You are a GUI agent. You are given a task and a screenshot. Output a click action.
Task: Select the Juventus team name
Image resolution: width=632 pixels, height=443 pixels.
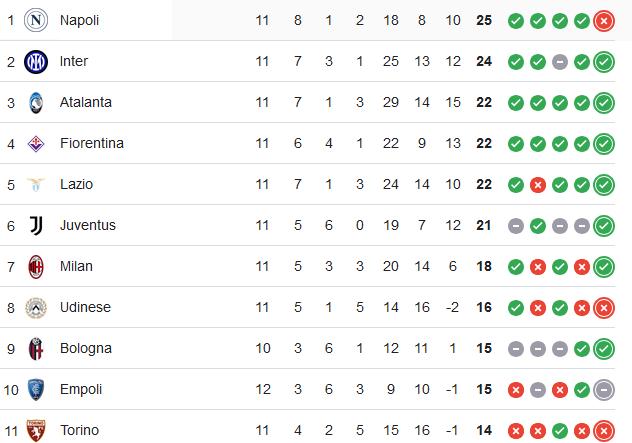click(x=88, y=225)
